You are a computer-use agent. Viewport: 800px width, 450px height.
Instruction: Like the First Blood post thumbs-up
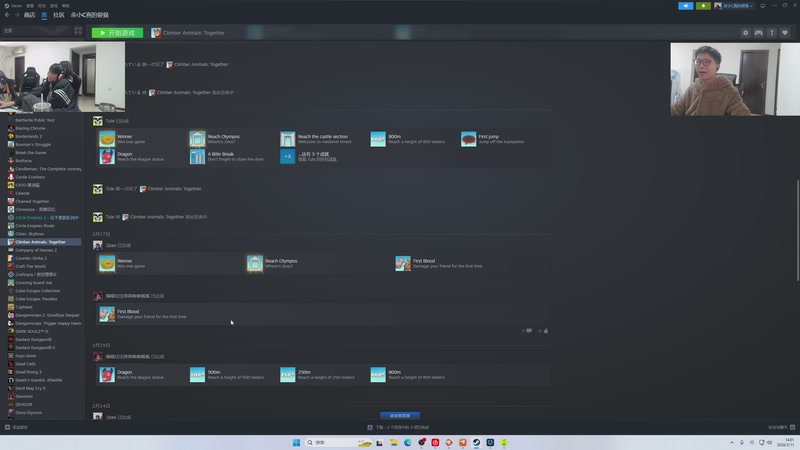(546, 331)
